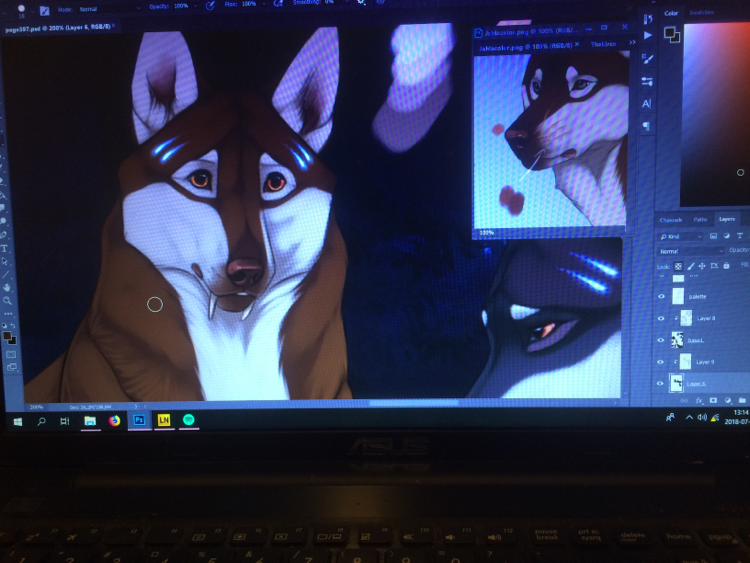Image resolution: width=750 pixels, height=563 pixels.
Task: Filter layers by pixel layers icon
Action: pyautogui.click(x=713, y=236)
